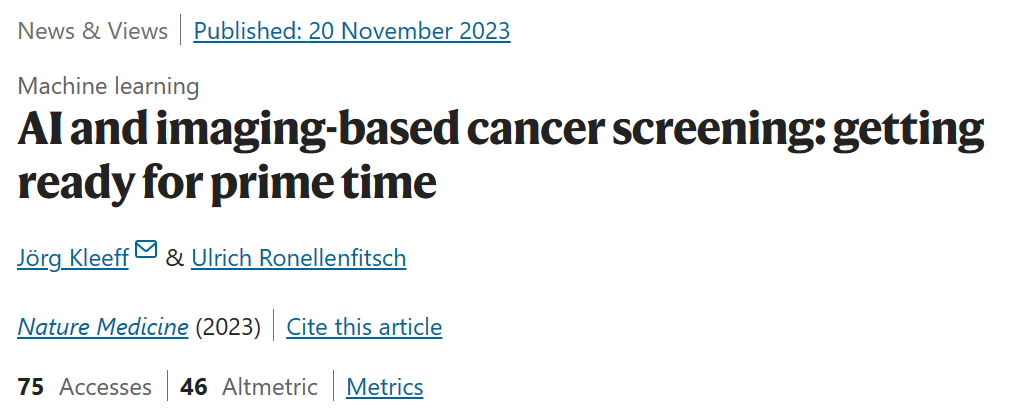The width and height of the screenshot is (1009, 412).
Task: Go to the Nature Medicine journal link
Action: [103, 327]
